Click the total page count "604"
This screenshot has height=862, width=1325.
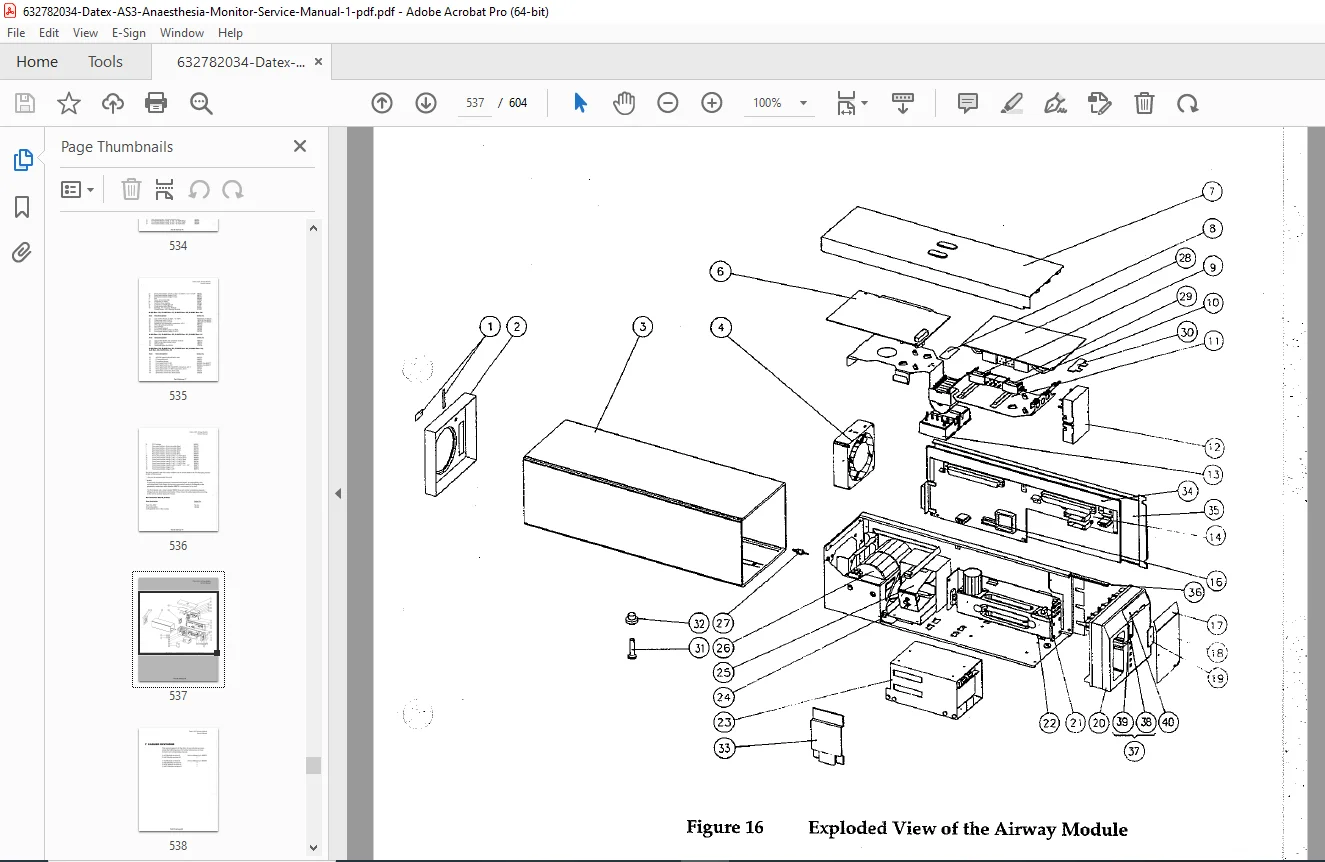point(518,103)
